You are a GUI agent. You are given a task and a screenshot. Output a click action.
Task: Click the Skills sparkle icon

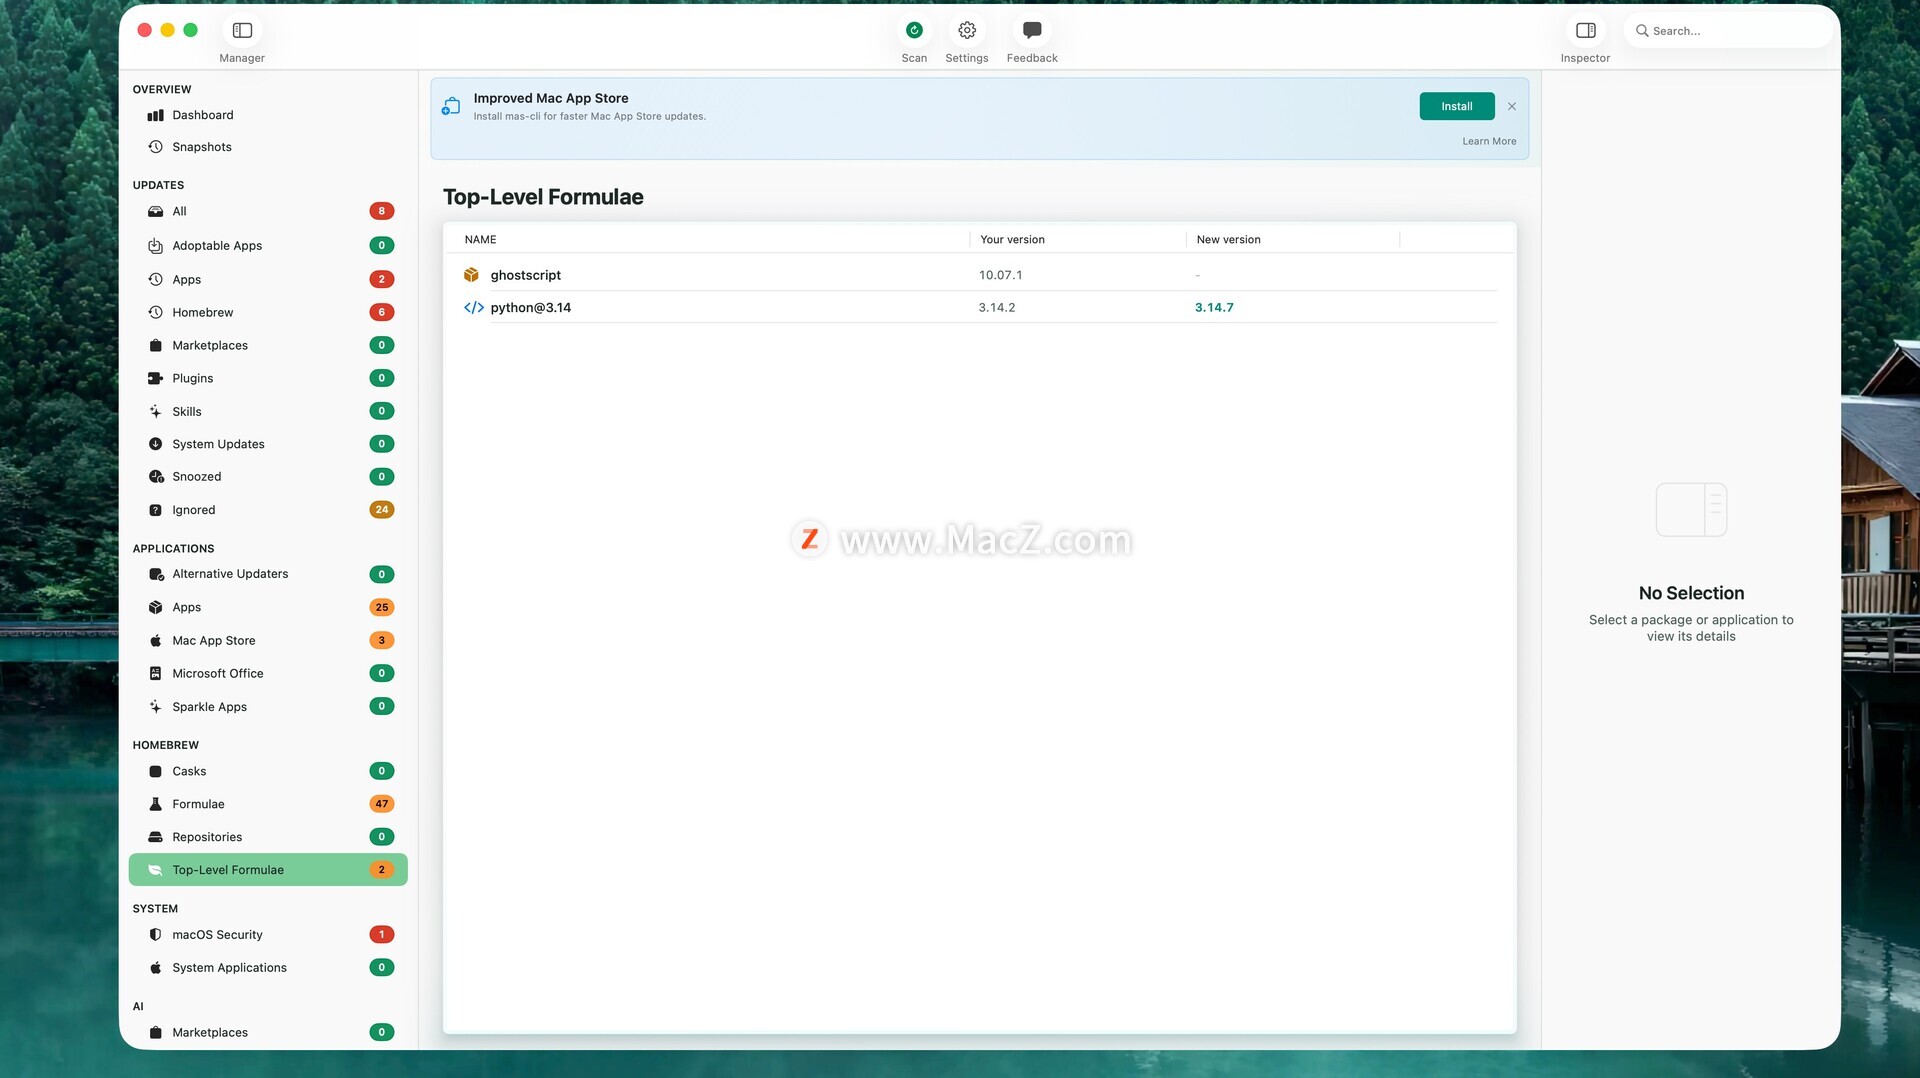click(x=155, y=412)
